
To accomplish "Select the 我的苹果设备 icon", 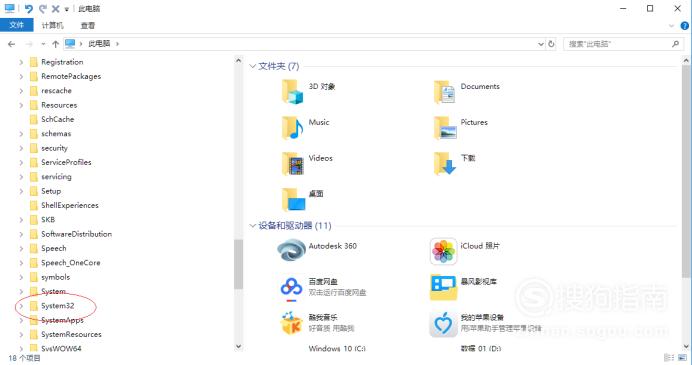I will point(443,324).
